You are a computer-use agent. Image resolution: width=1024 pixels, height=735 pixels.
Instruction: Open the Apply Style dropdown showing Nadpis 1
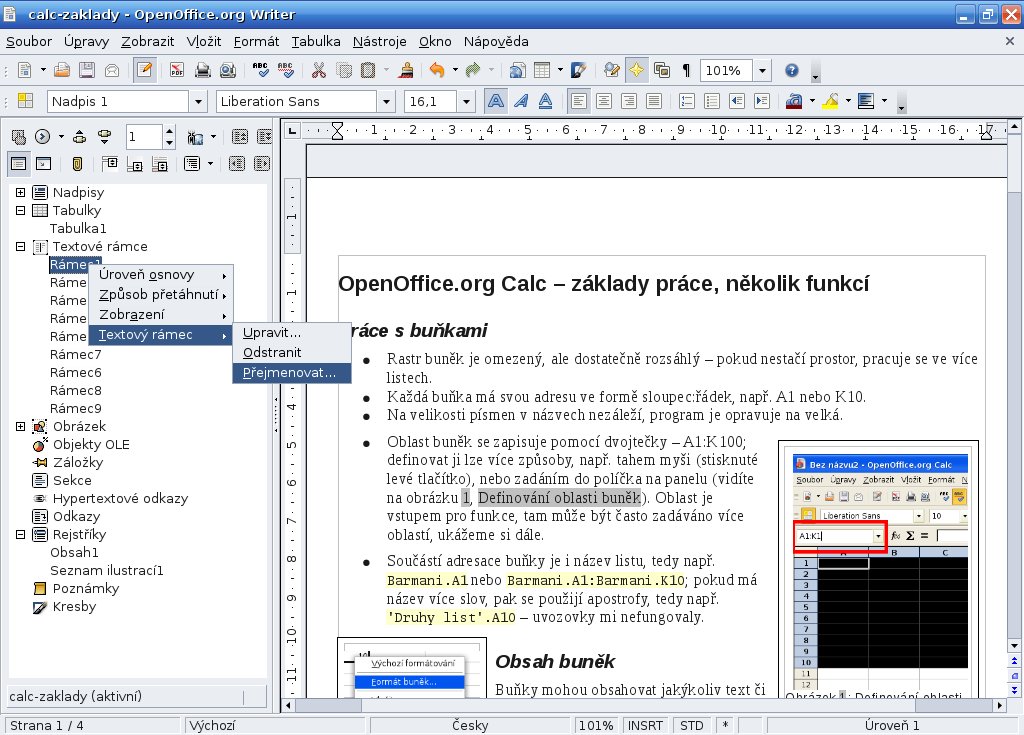pyautogui.click(x=199, y=101)
